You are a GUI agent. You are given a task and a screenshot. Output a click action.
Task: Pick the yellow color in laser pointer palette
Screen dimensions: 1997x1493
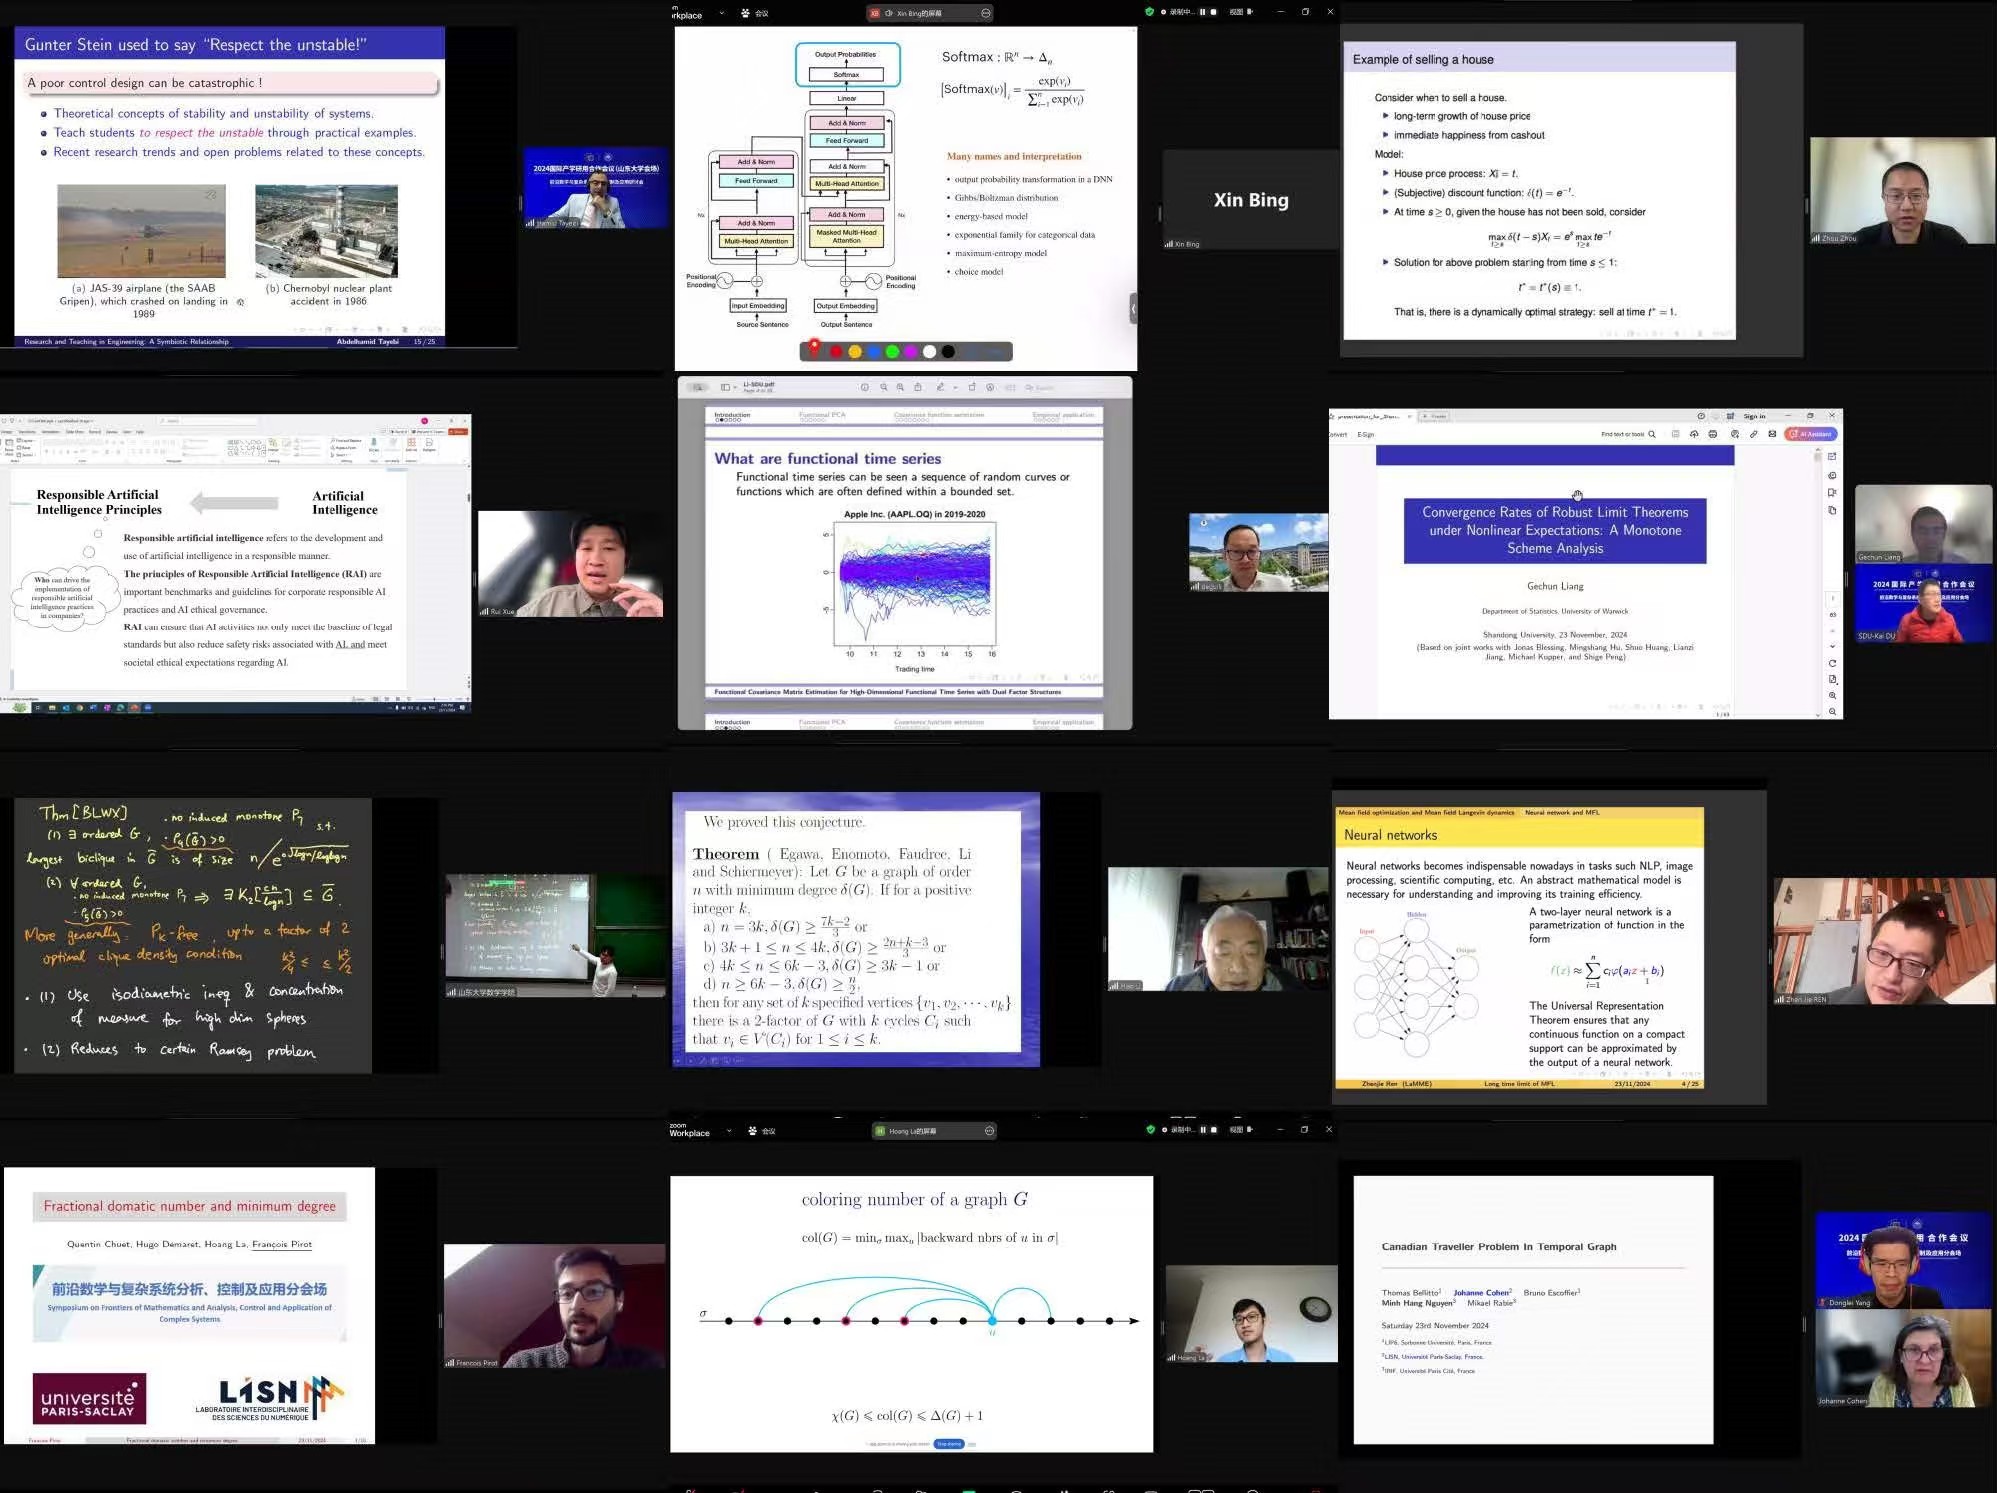coord(854,351)
